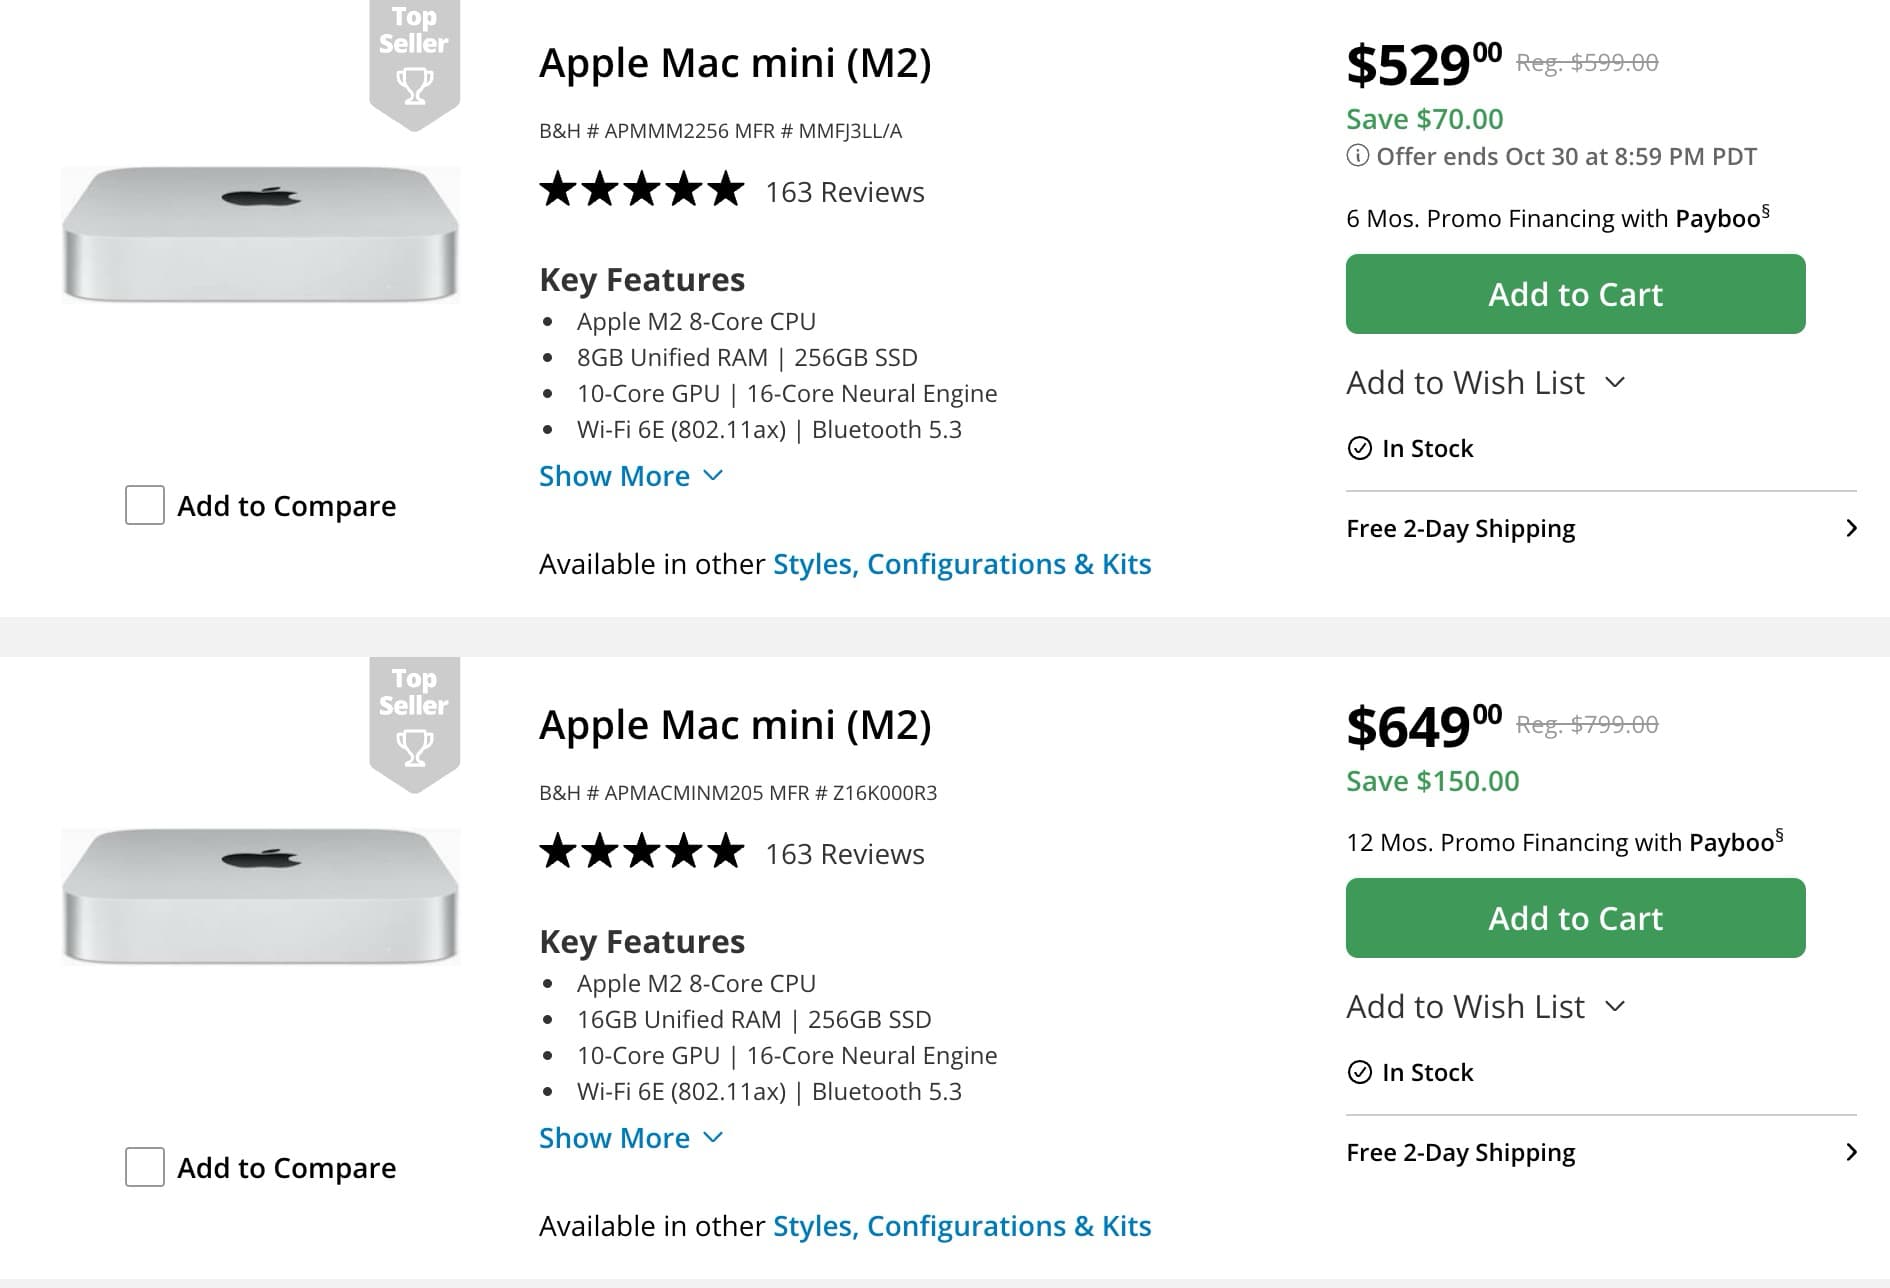Open Free 2-Day Shipping arrow for the $529 Mac mini
1890x1288 pixels.
click(x=1851, y=528)
